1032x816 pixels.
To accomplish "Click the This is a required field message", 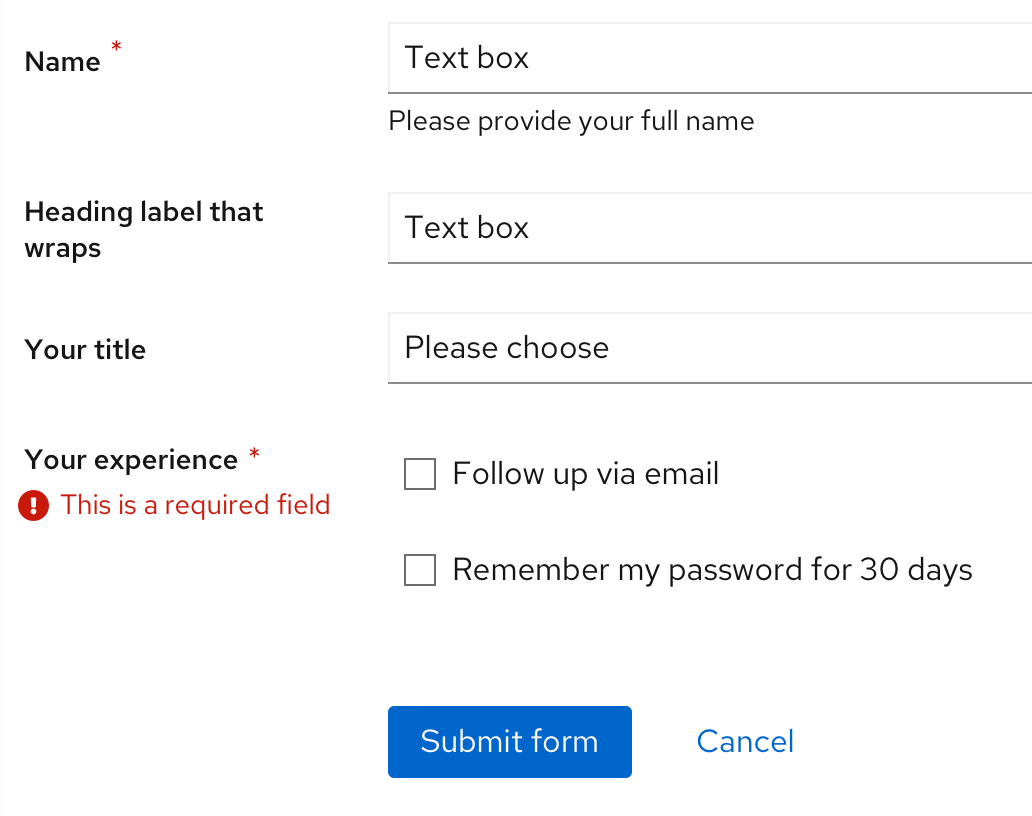I will 196,505.
